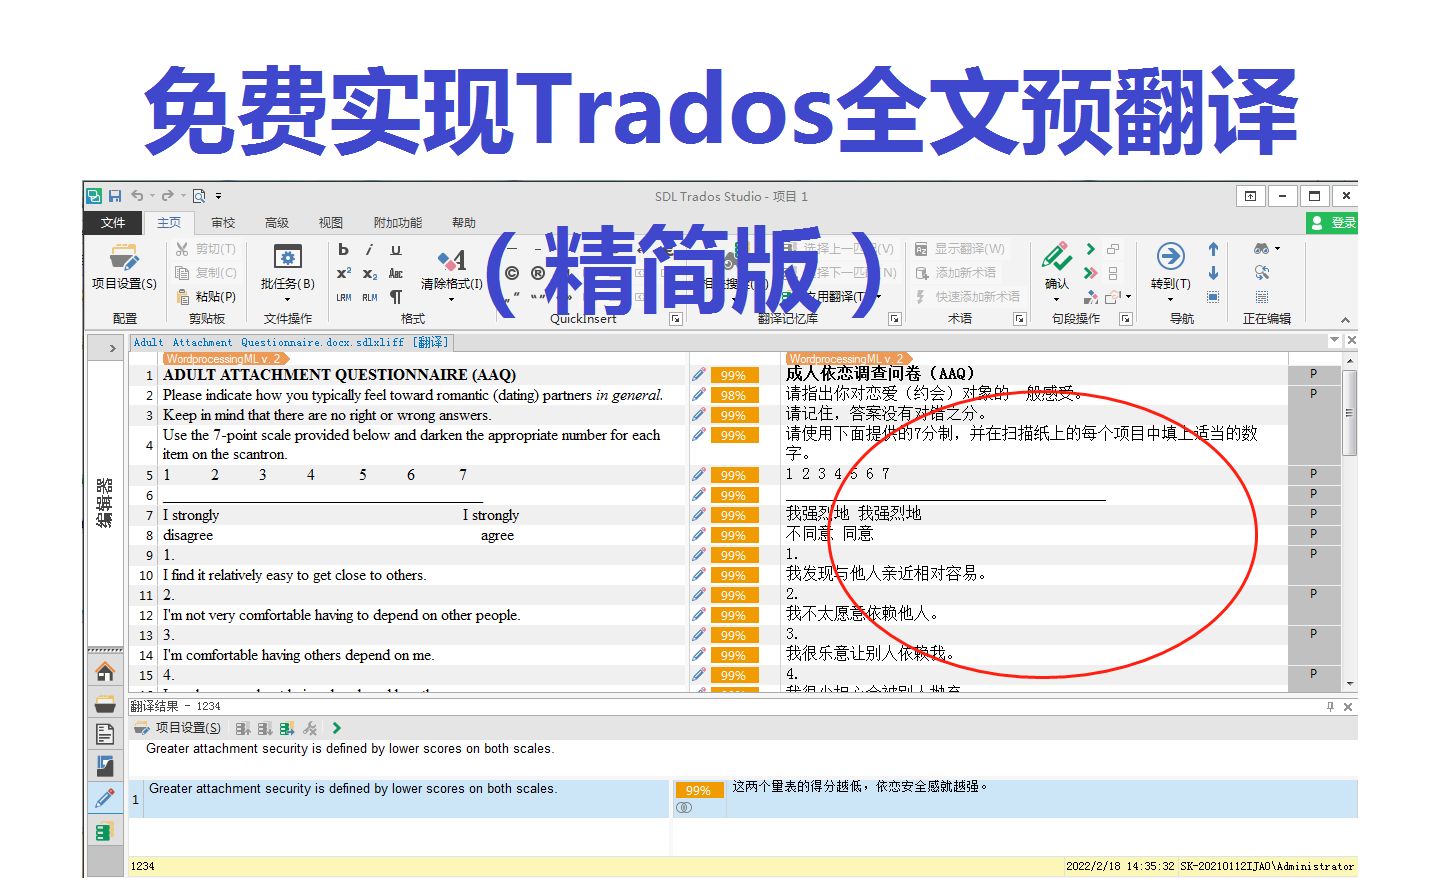Open Translation Memories view in sidebar

click(x=105, y=831)
